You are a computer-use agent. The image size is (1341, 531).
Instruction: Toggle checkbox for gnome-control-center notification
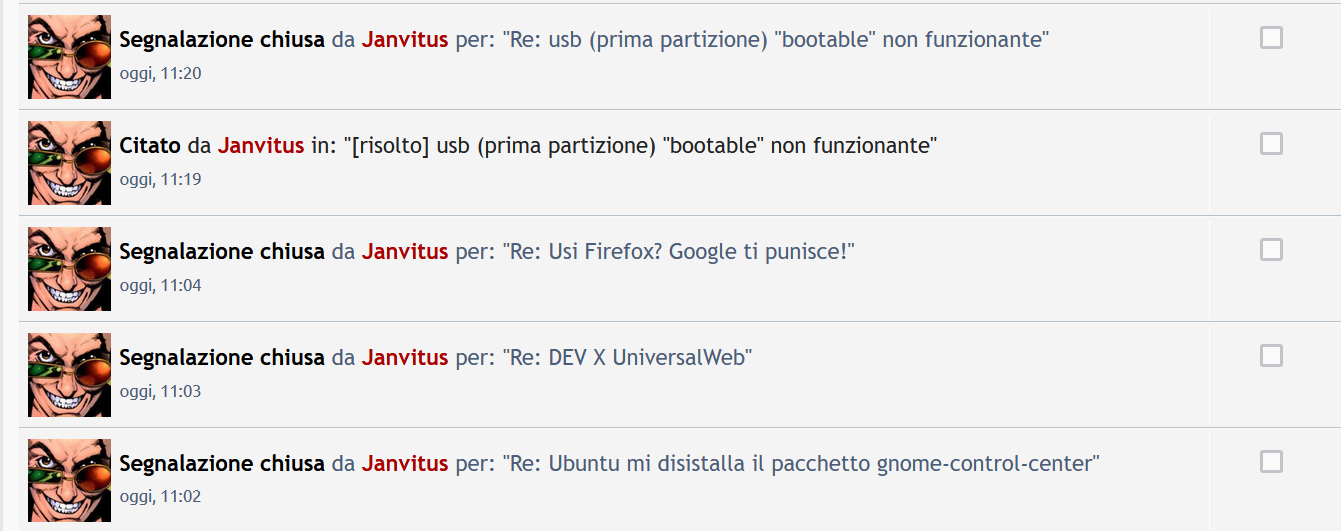pyautogui.click(x=1271, y=462)
